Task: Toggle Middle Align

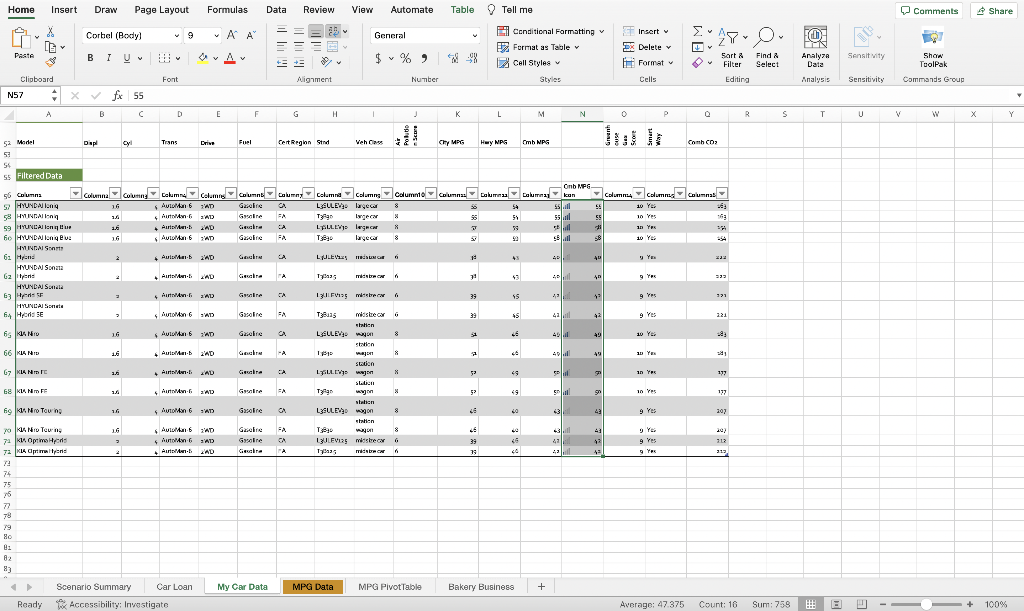Action: (298, 31)
